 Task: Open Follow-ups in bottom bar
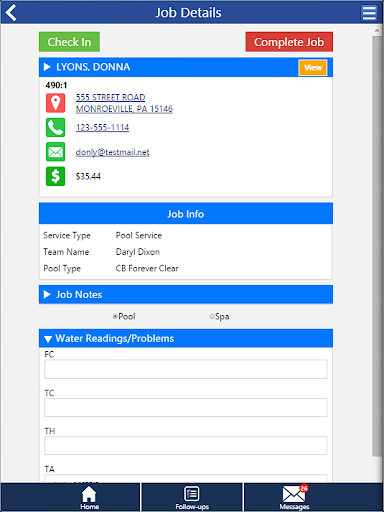point(192,497)
